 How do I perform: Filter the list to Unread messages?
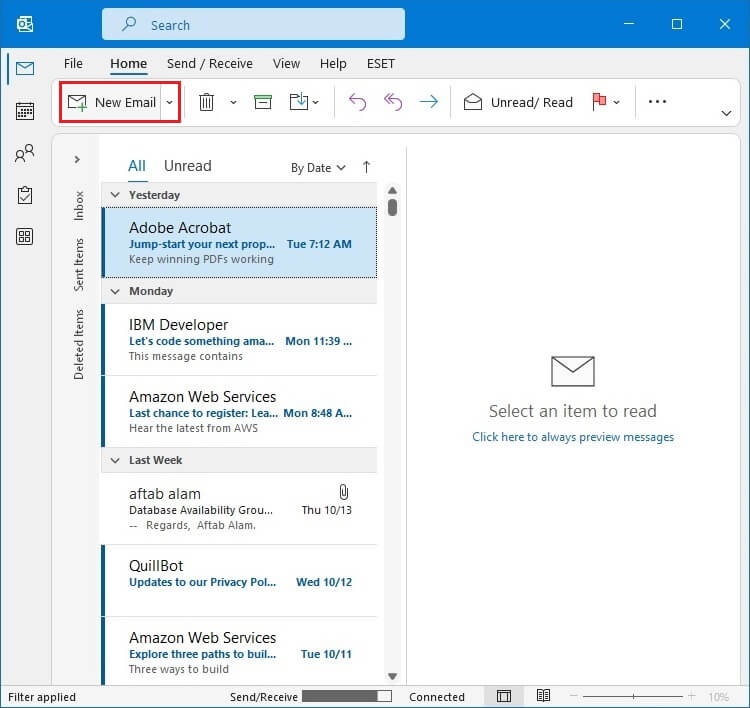[x=188, y=166]
